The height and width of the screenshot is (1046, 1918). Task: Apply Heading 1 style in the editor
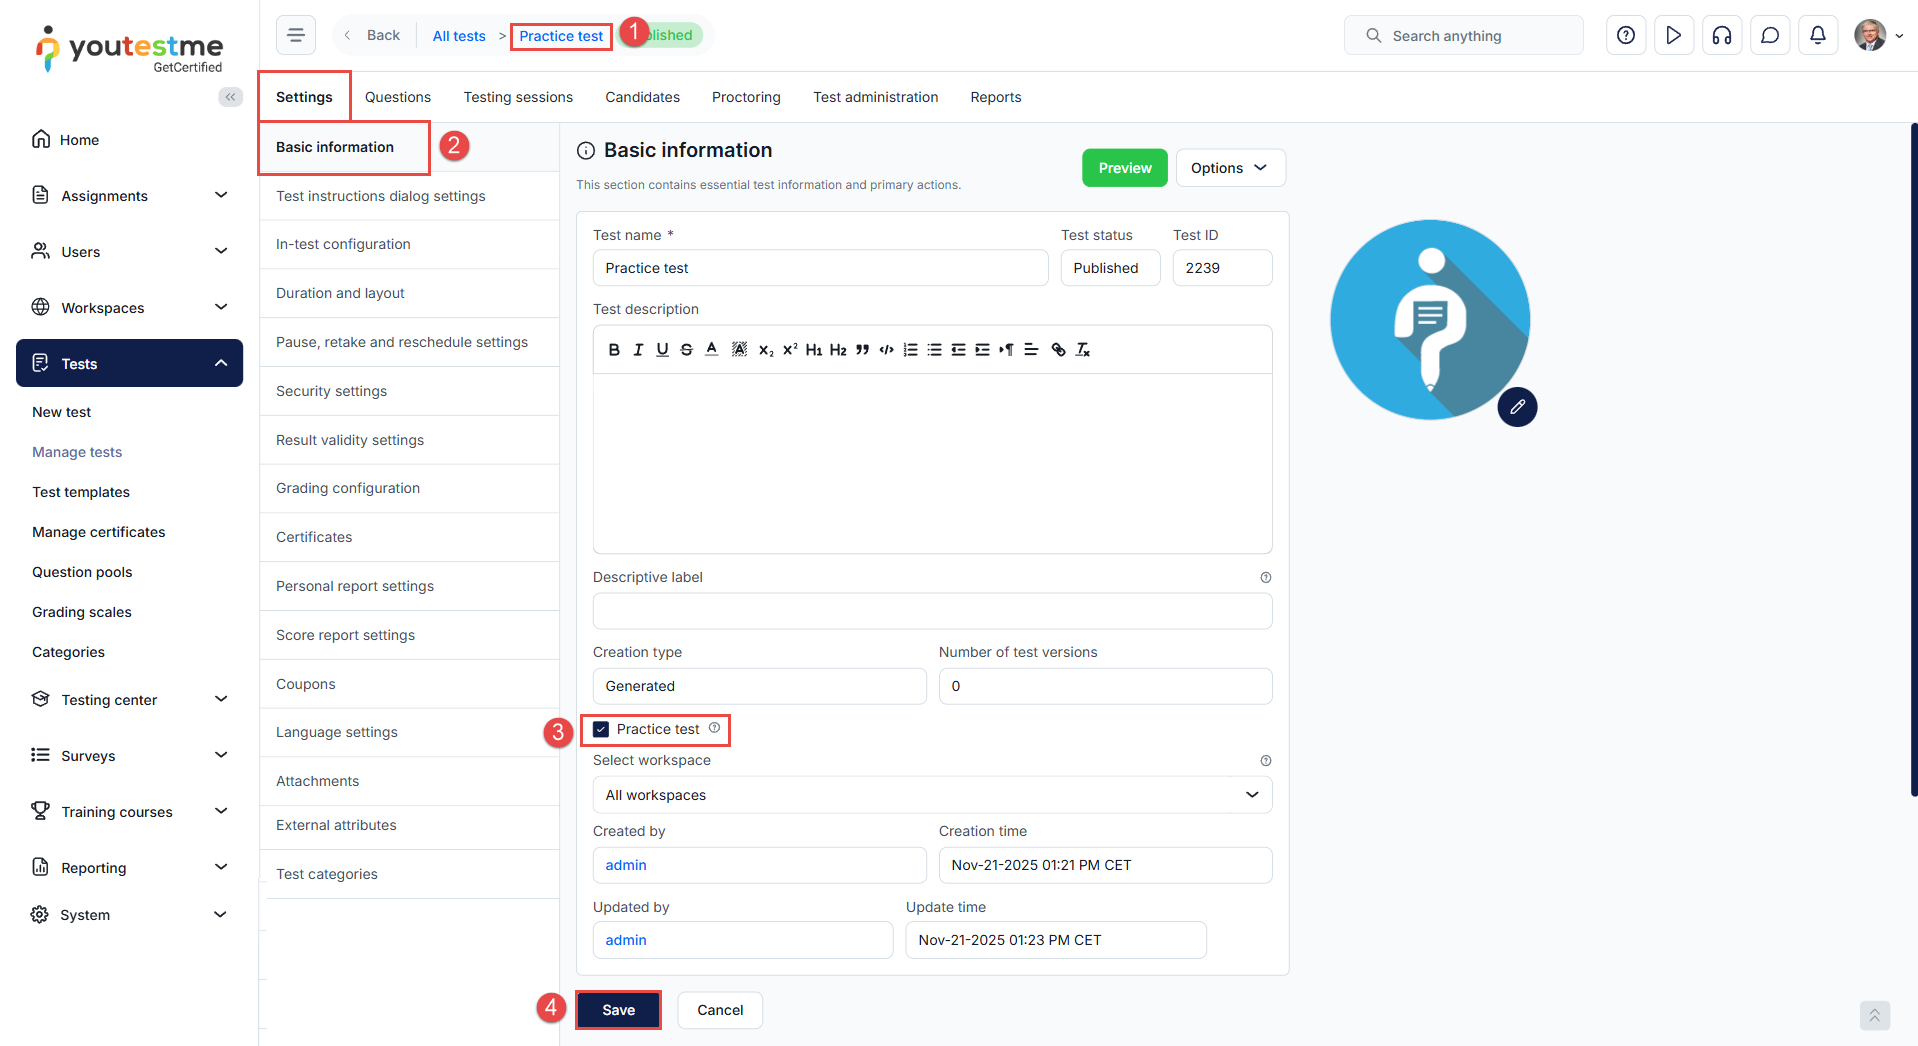click(814, 350)
